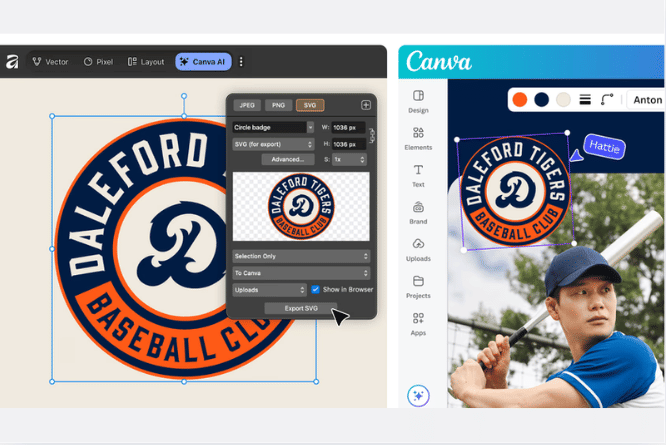Pick the navy blue color swatch
The width and height of the screenshot is (666, 445).
(x=542, y=100)
